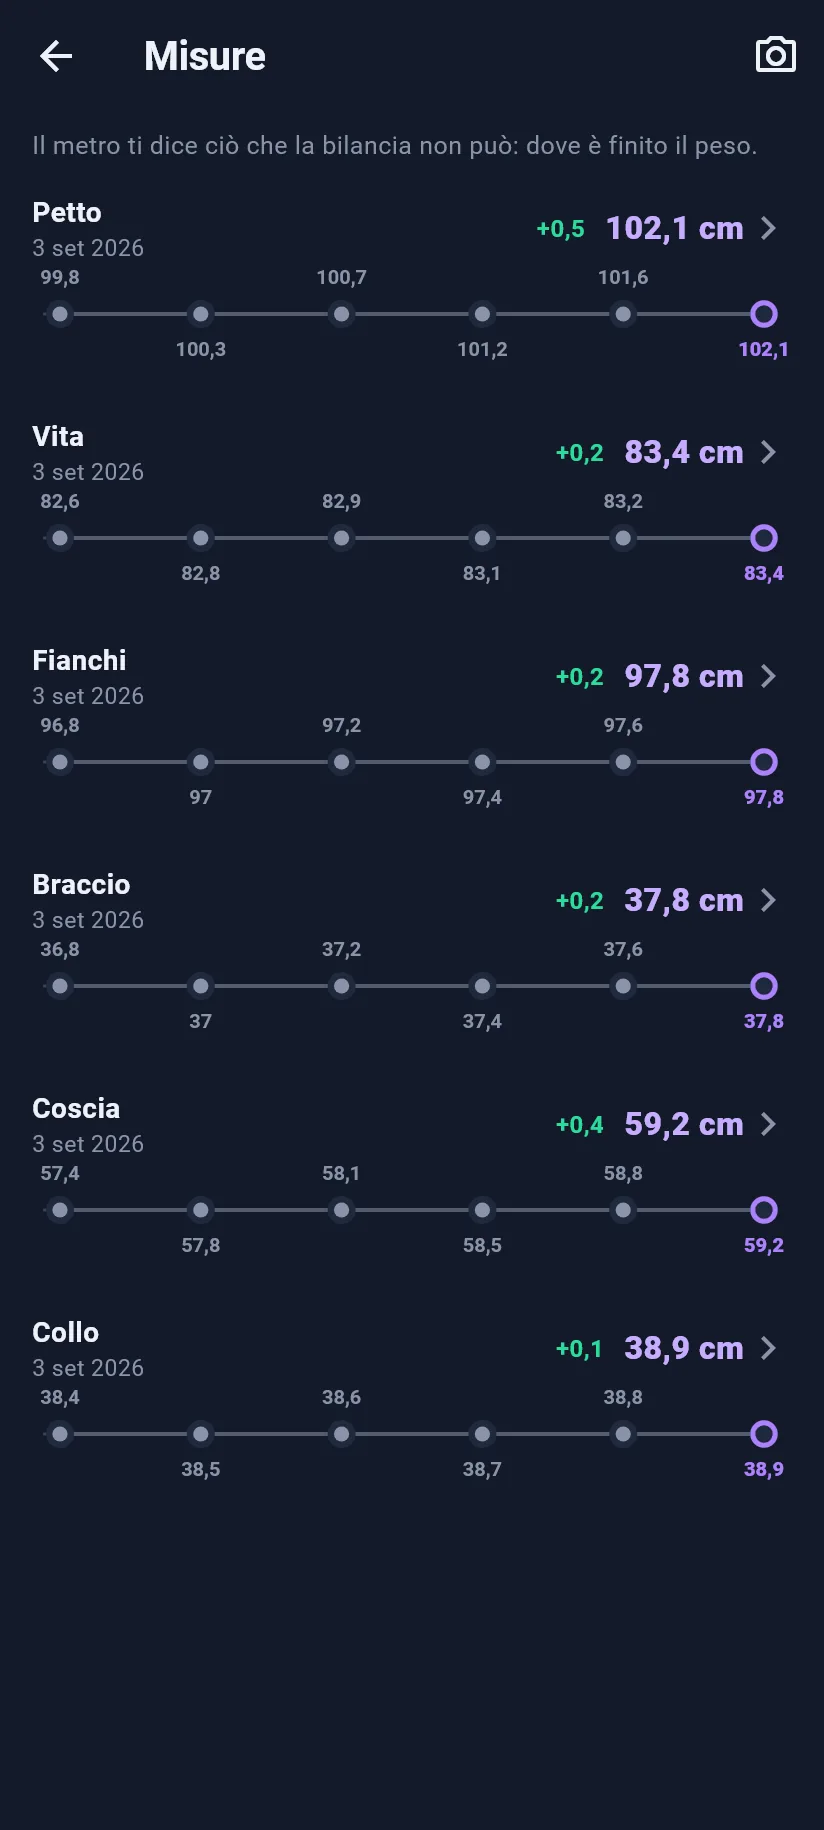
Task: Select the Collo 38,6 data point
Action: (x=342, y=1434)
